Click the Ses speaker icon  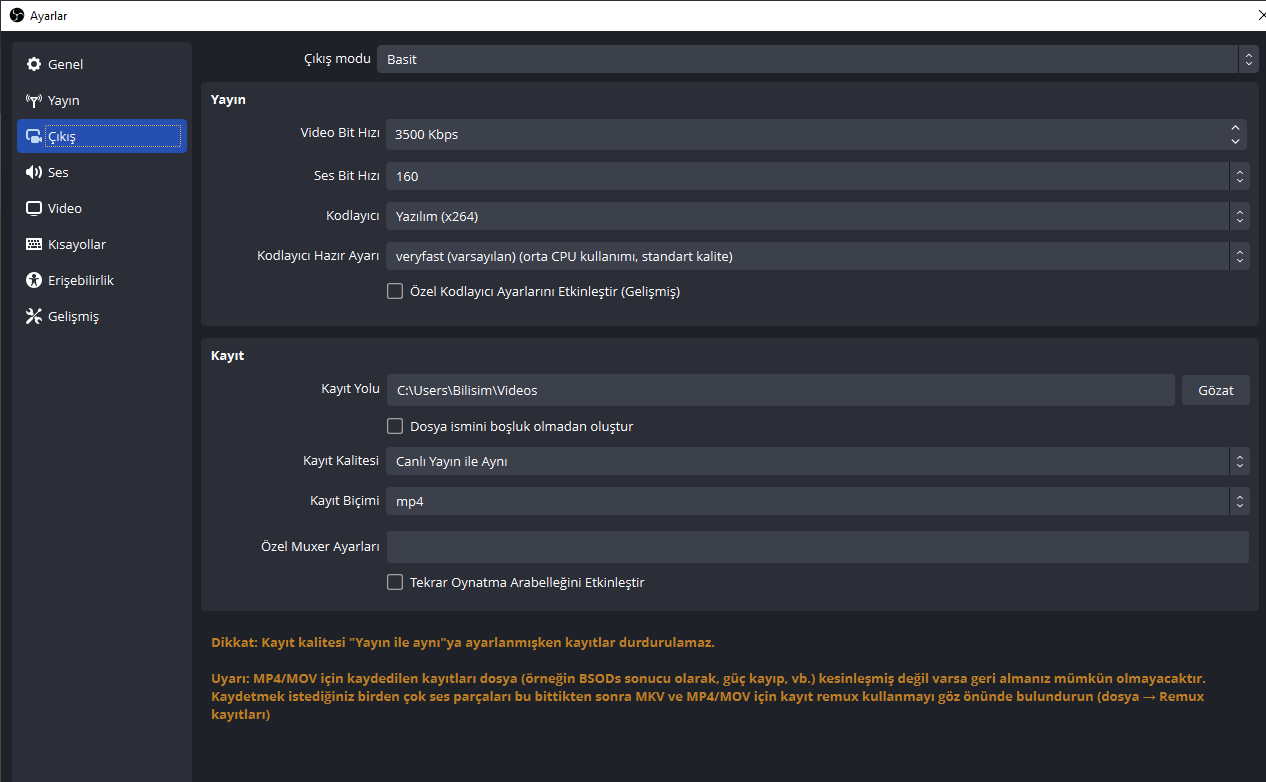34,172
